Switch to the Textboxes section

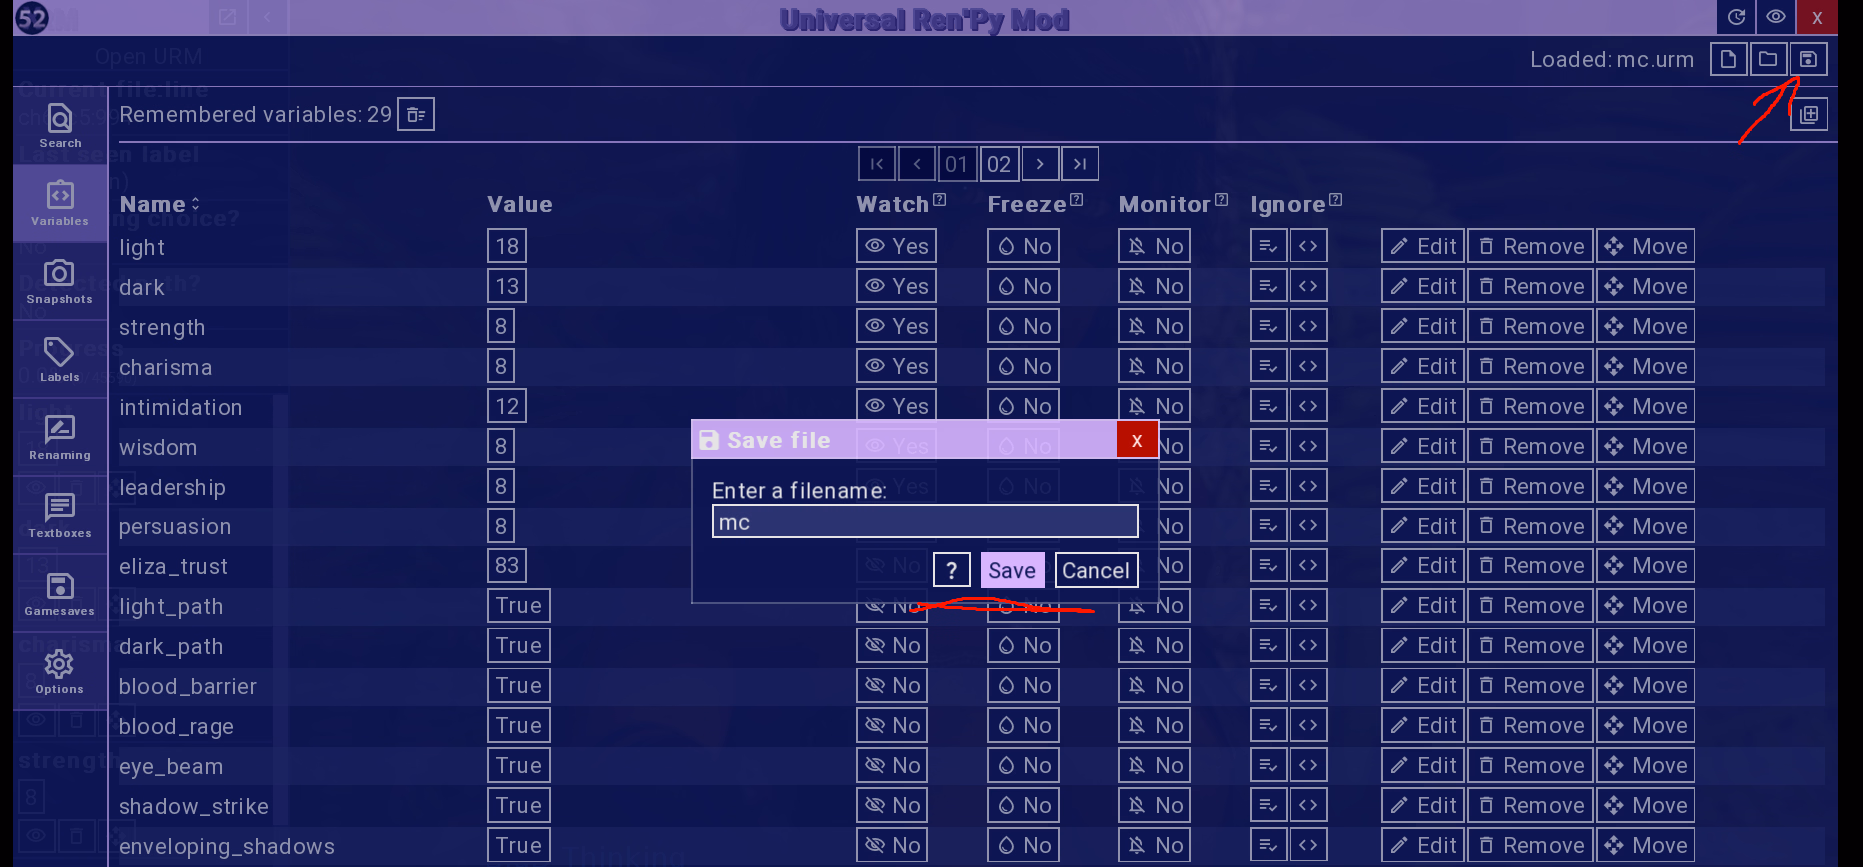click(x=60, y=515)
